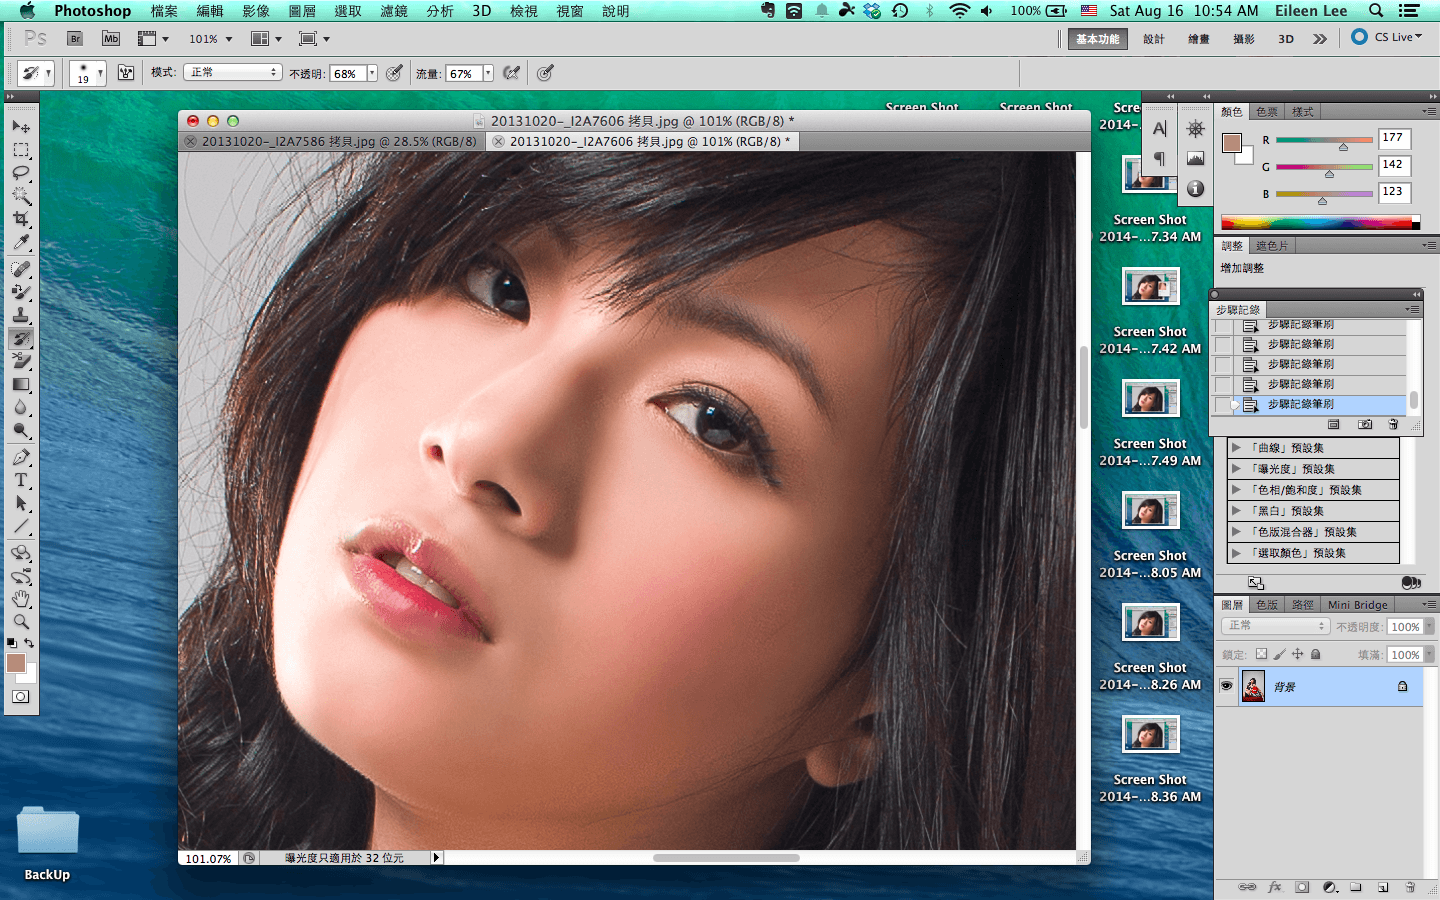
Task: Select the Zoom tool
Action: point(21,621)
